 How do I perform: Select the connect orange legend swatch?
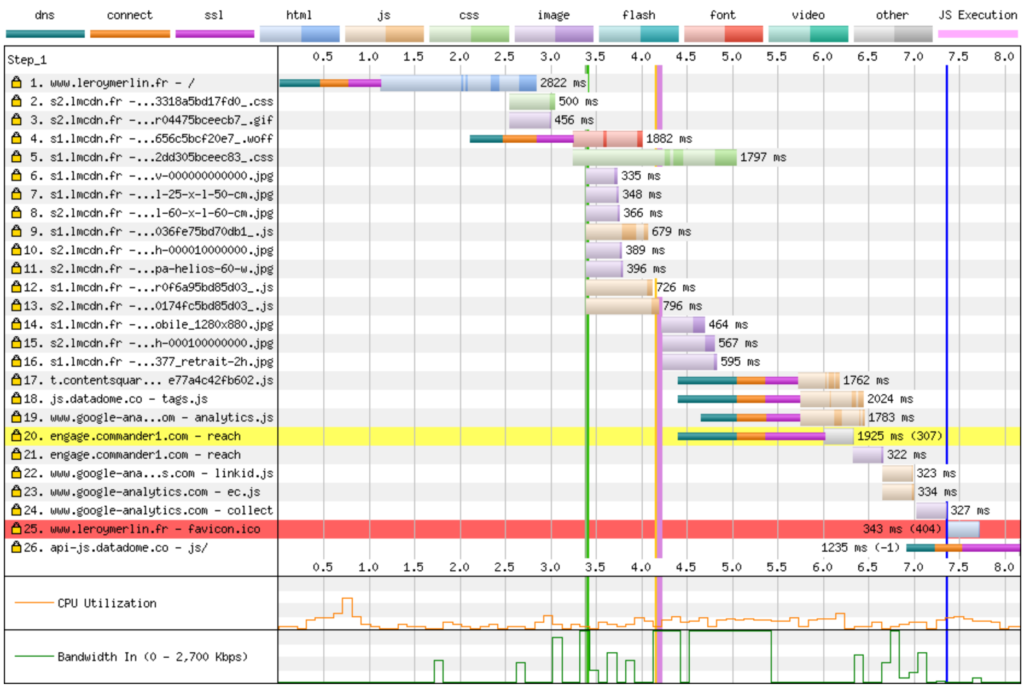129,33
